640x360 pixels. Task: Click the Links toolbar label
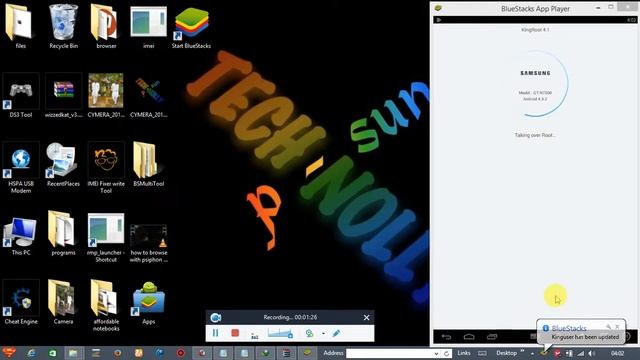pyautogui.click(x=464, y=353)
